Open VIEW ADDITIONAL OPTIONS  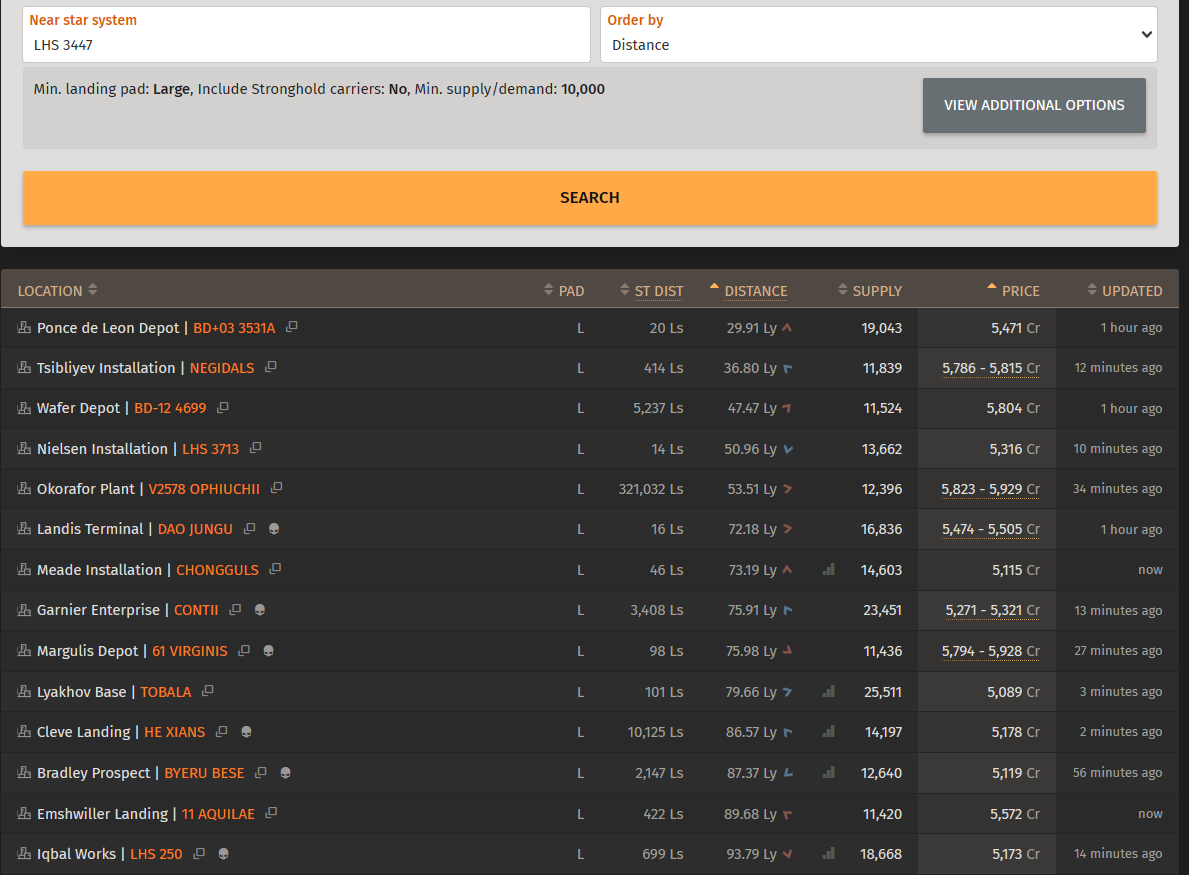(1034, 105)
